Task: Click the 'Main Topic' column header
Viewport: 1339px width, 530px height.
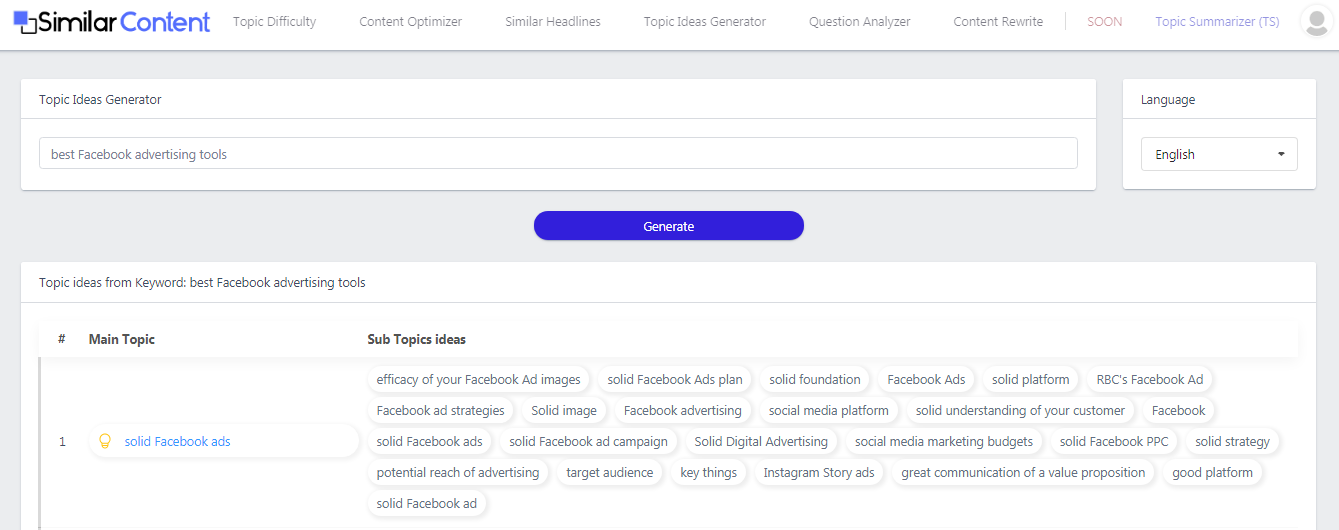Action: coord(122,339)
